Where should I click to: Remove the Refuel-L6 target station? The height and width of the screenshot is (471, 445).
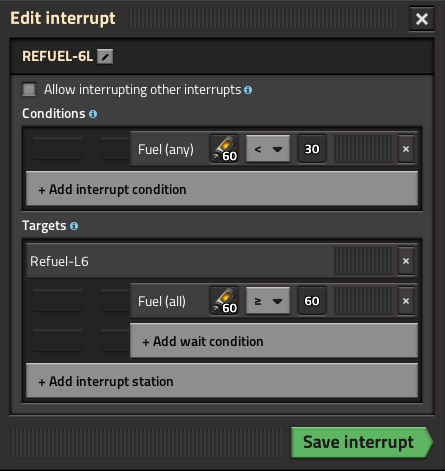coord(406,261)
